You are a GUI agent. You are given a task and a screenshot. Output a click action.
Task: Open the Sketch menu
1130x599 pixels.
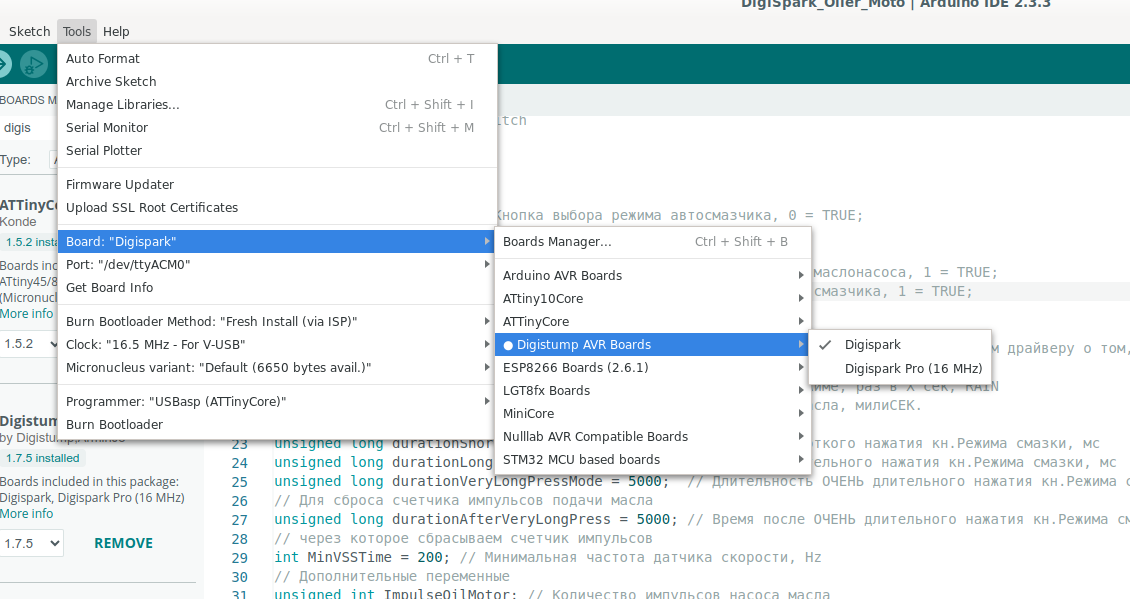coord(30,32)
